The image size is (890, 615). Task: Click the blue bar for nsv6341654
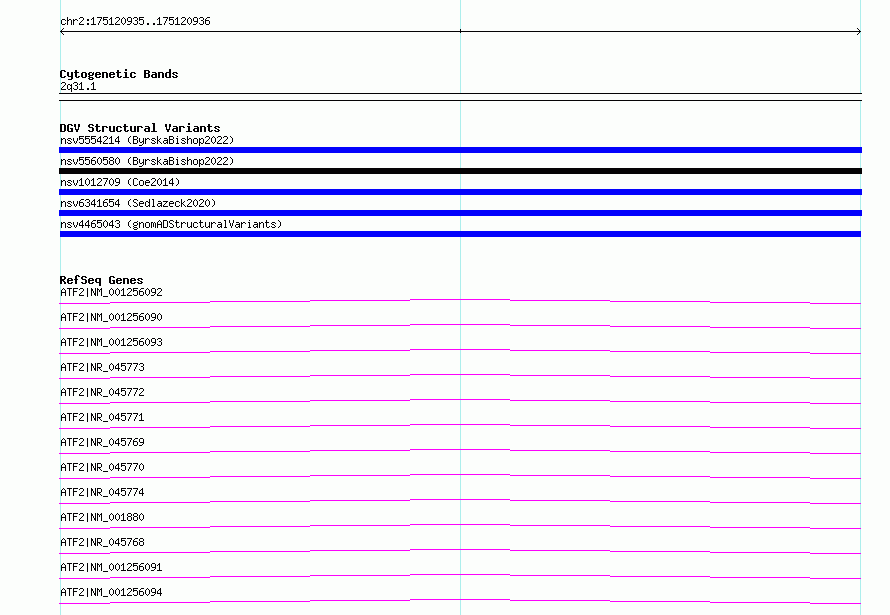pyautogui.click(x=460, y=213)
